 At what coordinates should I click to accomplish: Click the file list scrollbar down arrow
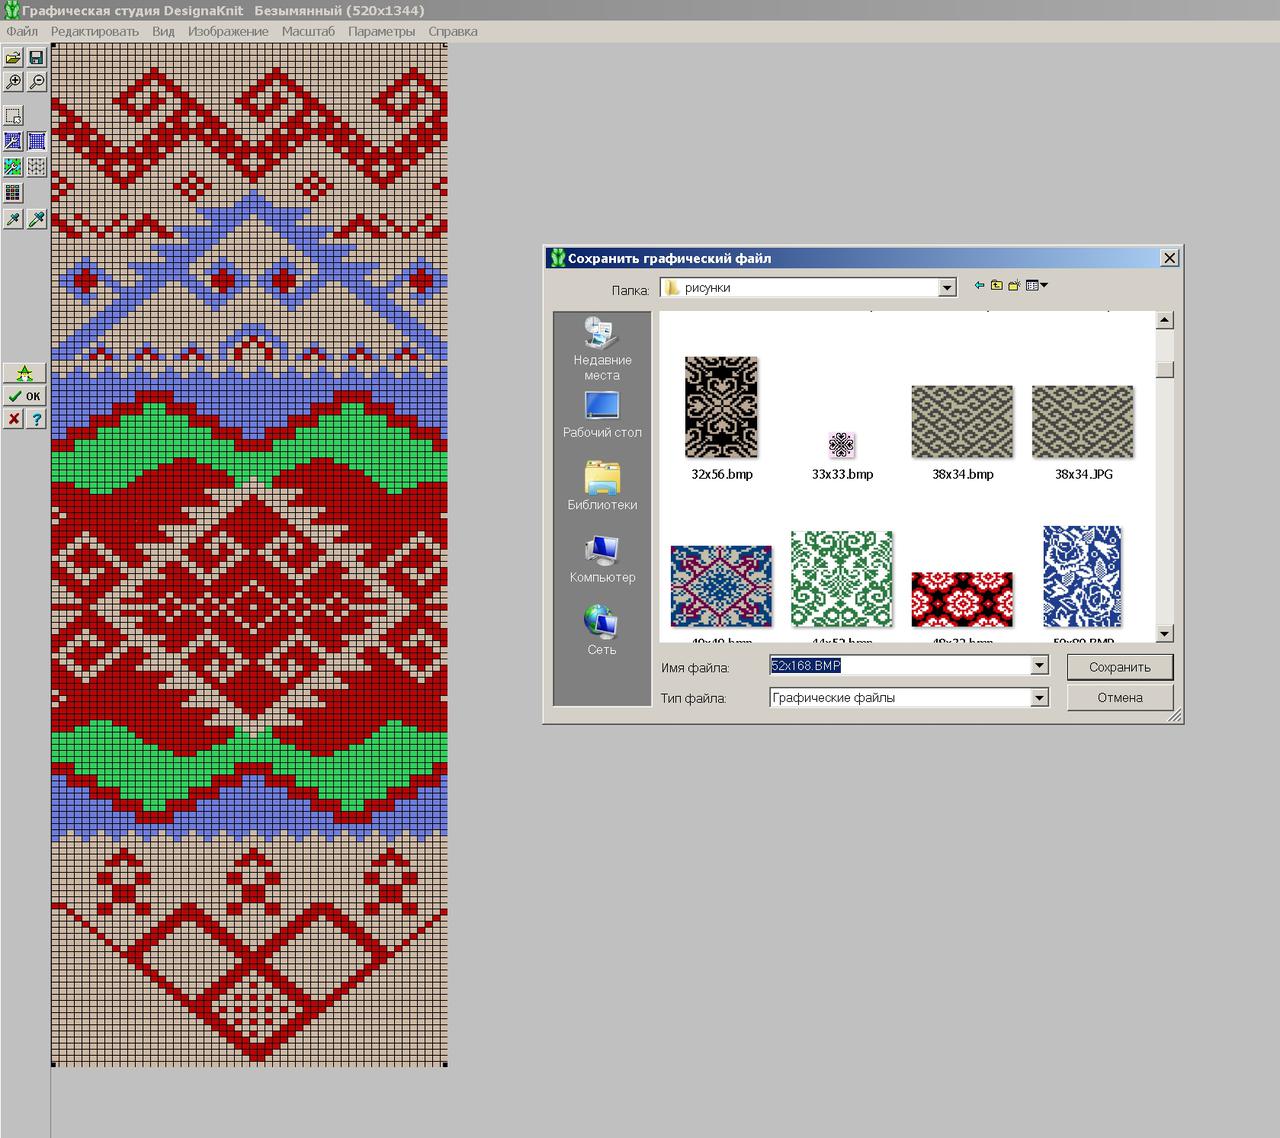point(1164,633)
